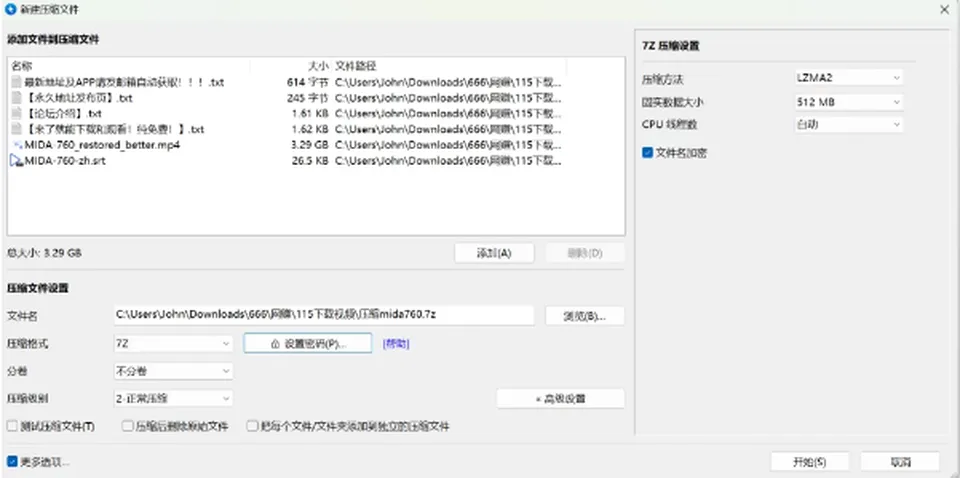Click the path cell in the mp4 file row
Screen dimensions: 960x478
(448, 145)
